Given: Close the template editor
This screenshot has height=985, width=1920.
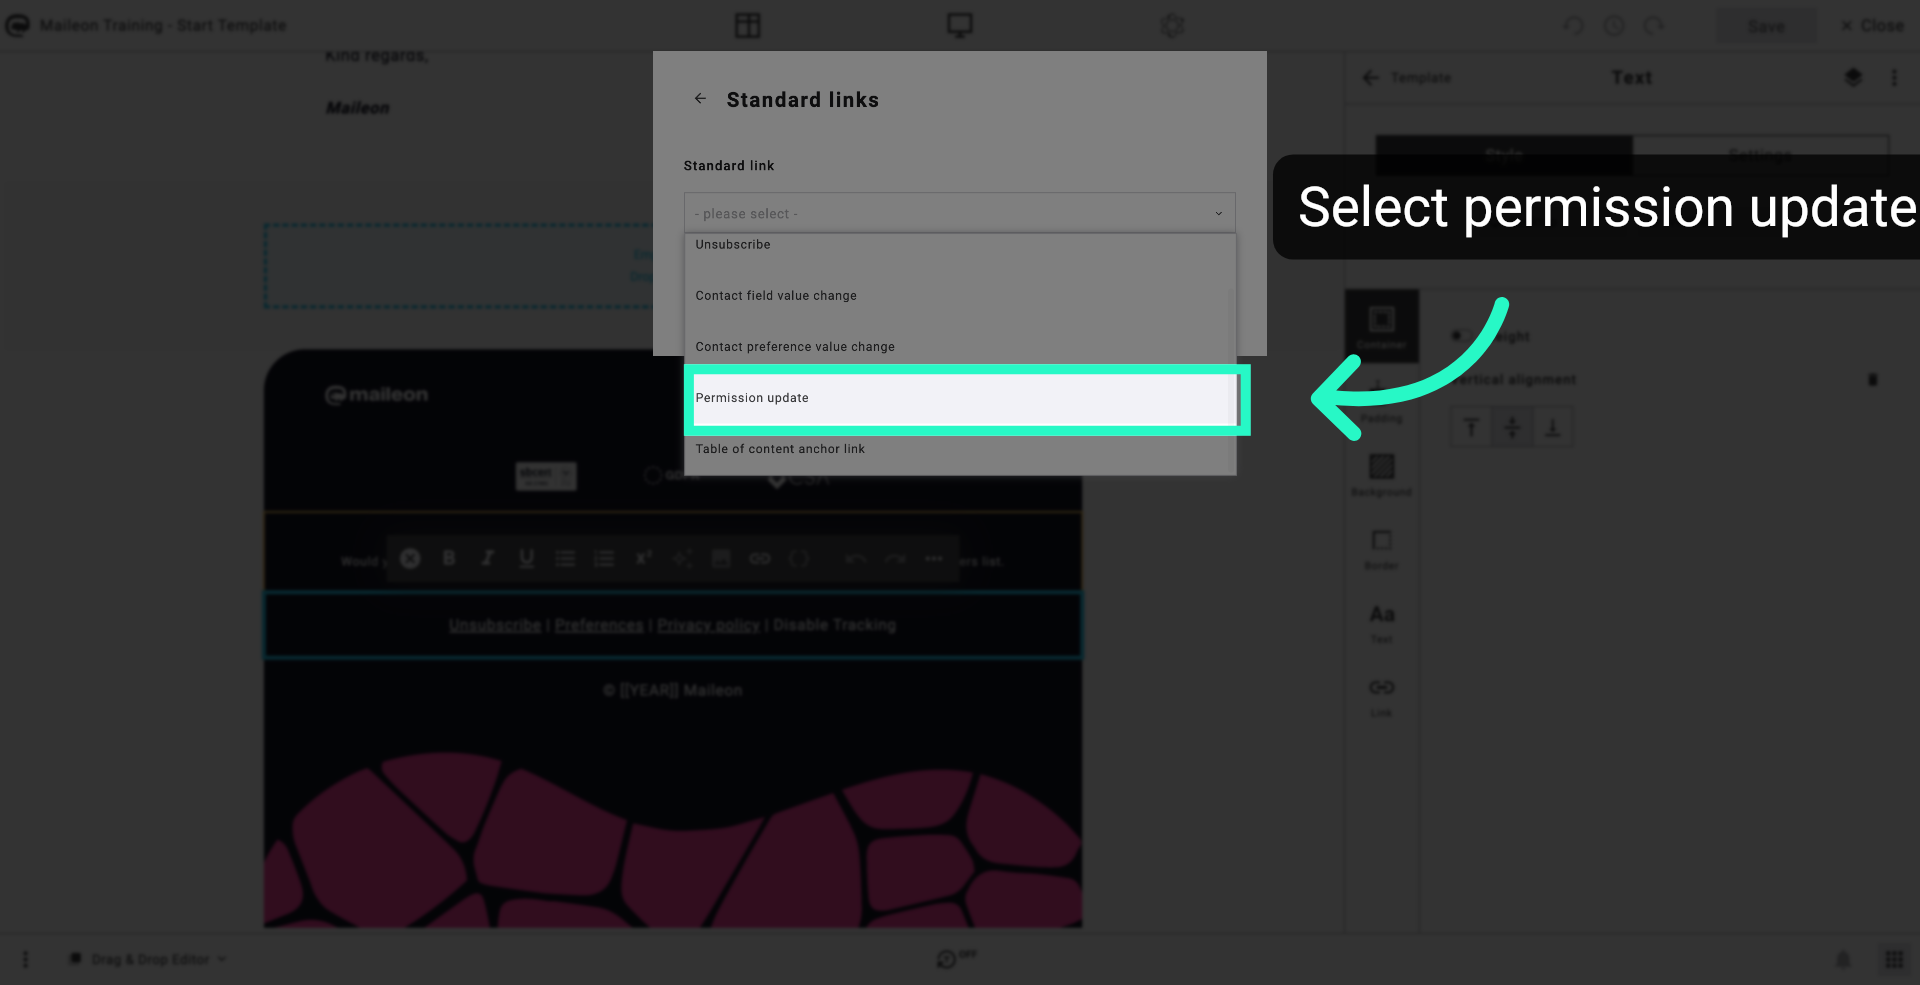Looking at the screenshot, I should (x=1872, y=25).
